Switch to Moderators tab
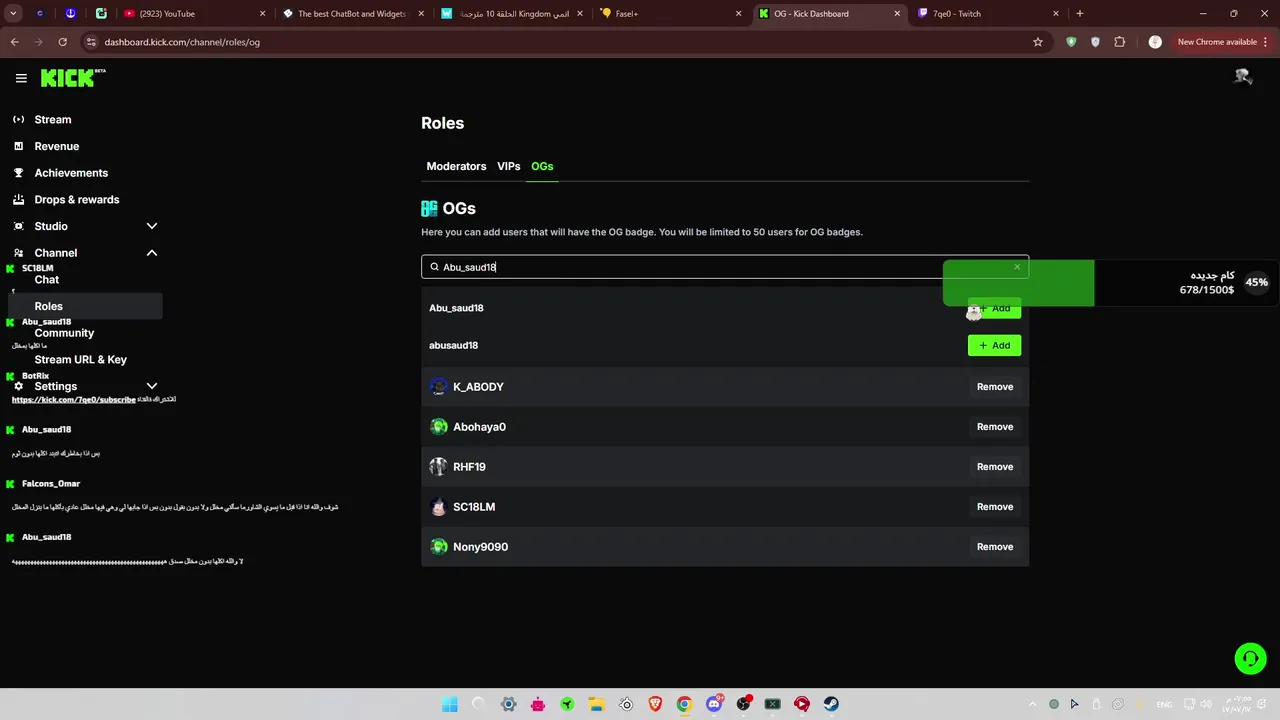 (x=456, y=166)
